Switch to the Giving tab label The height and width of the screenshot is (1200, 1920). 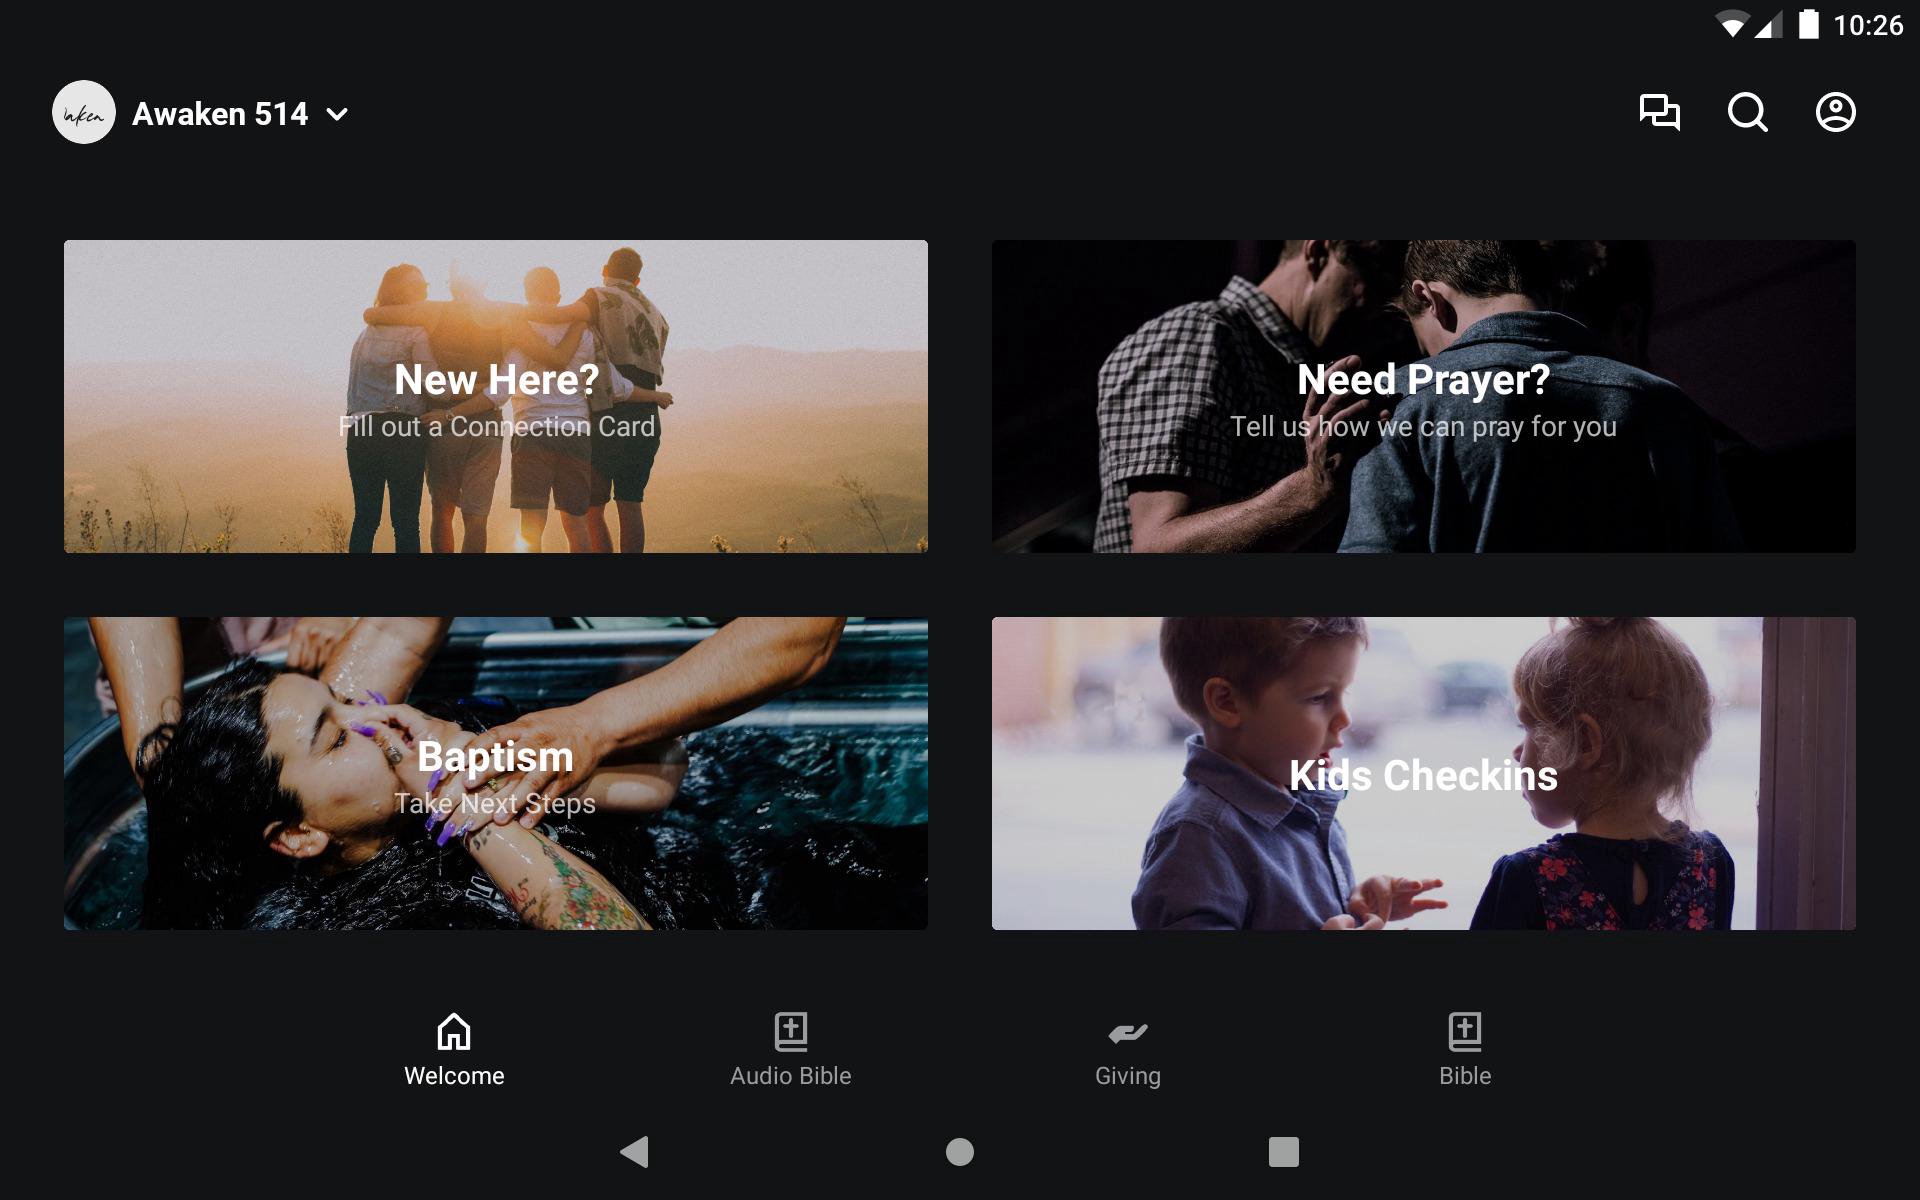click(1128, 1076)
